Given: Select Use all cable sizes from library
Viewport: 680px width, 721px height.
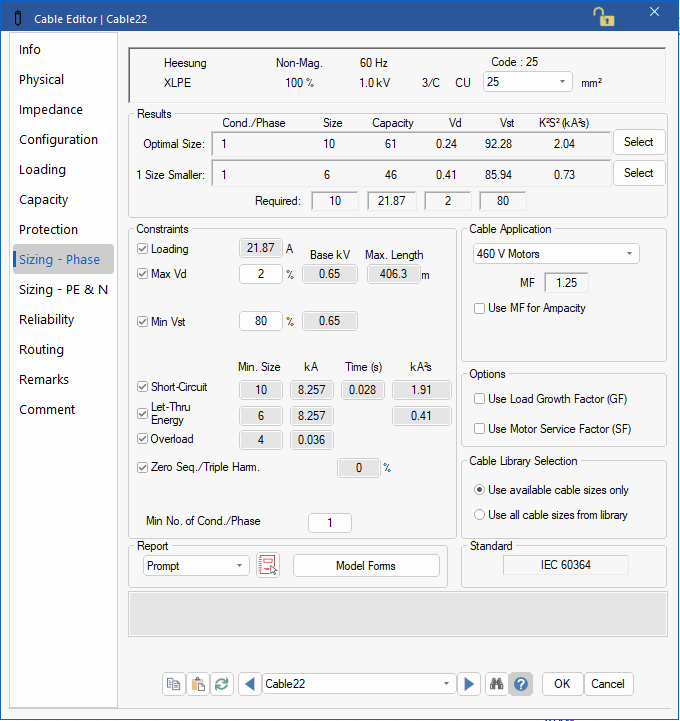Looking at the screenshot, I should [480, 515].
